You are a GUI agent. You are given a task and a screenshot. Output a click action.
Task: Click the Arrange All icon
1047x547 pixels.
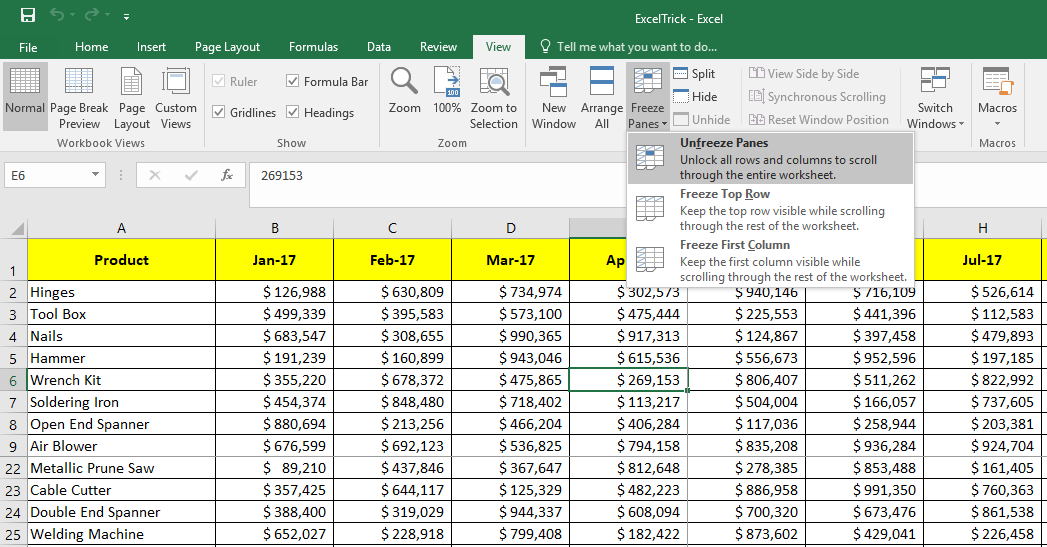[x=602, y=97]
